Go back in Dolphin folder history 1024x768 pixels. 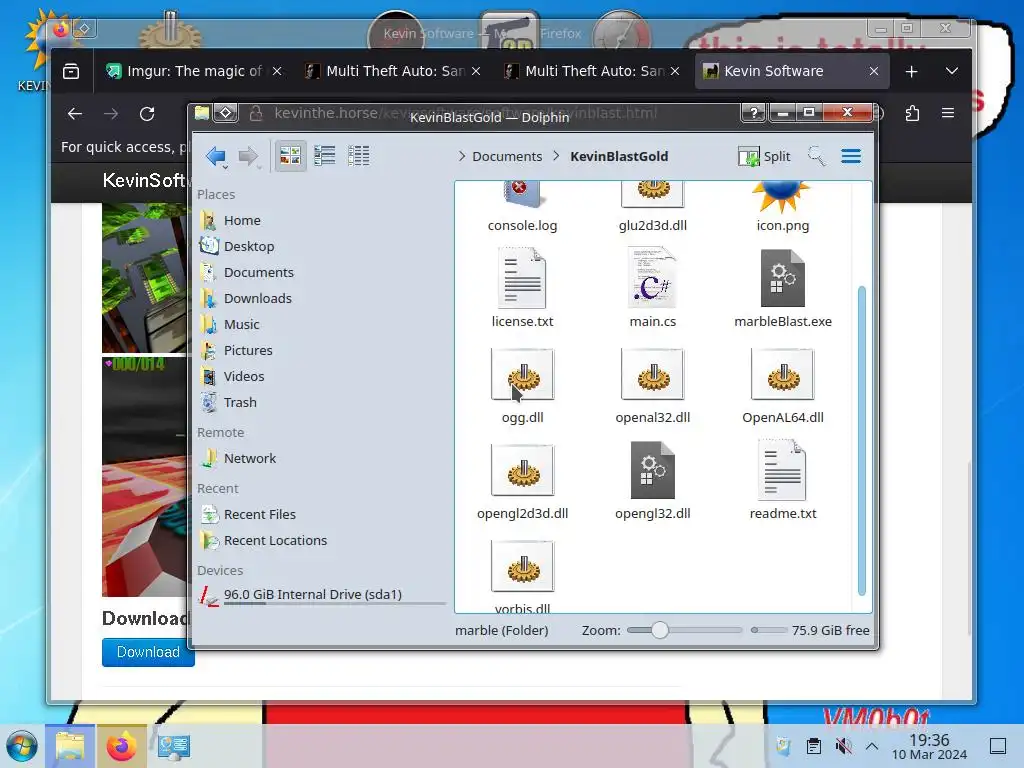tap(216, 156)
